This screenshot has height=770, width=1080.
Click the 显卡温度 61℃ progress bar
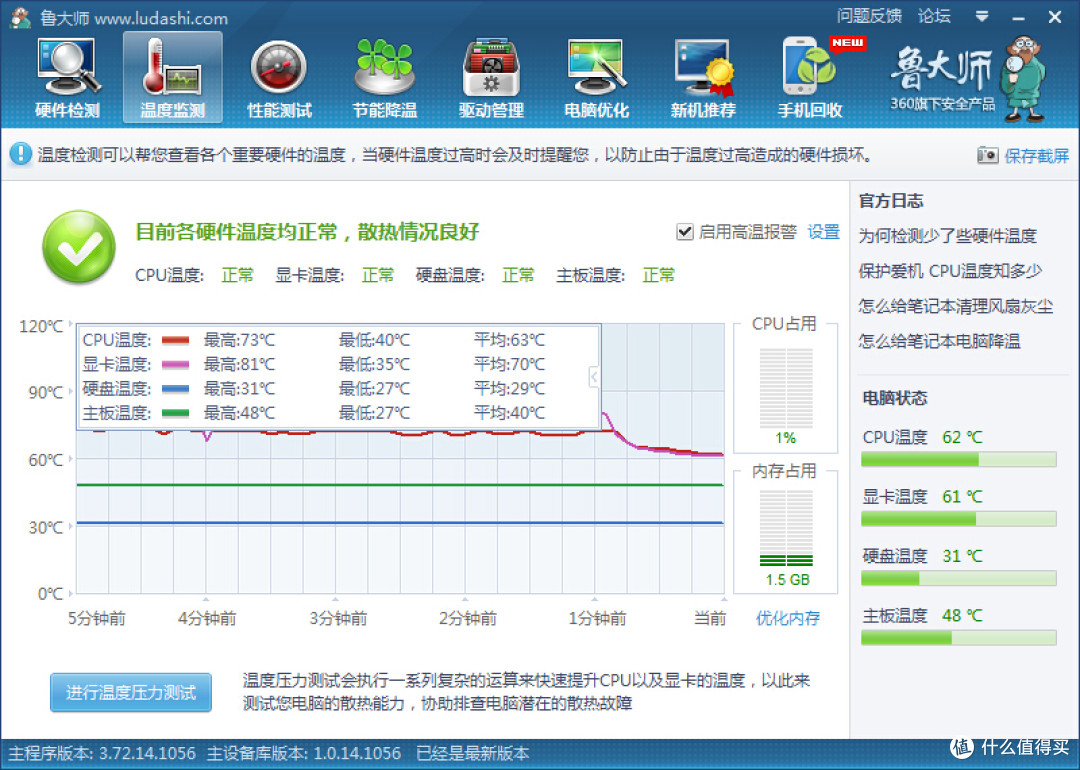pyautogui.click(x=958, y=519)
